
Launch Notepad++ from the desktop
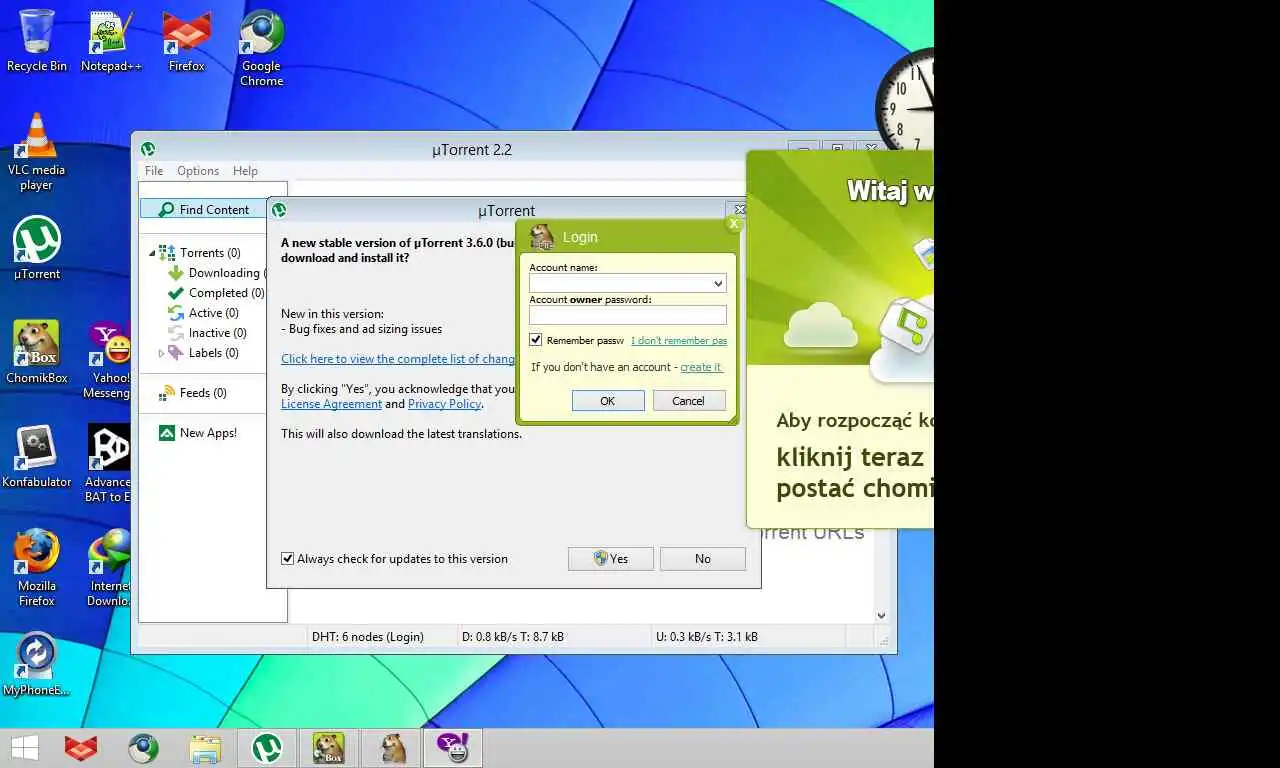[x=111, y=40]
